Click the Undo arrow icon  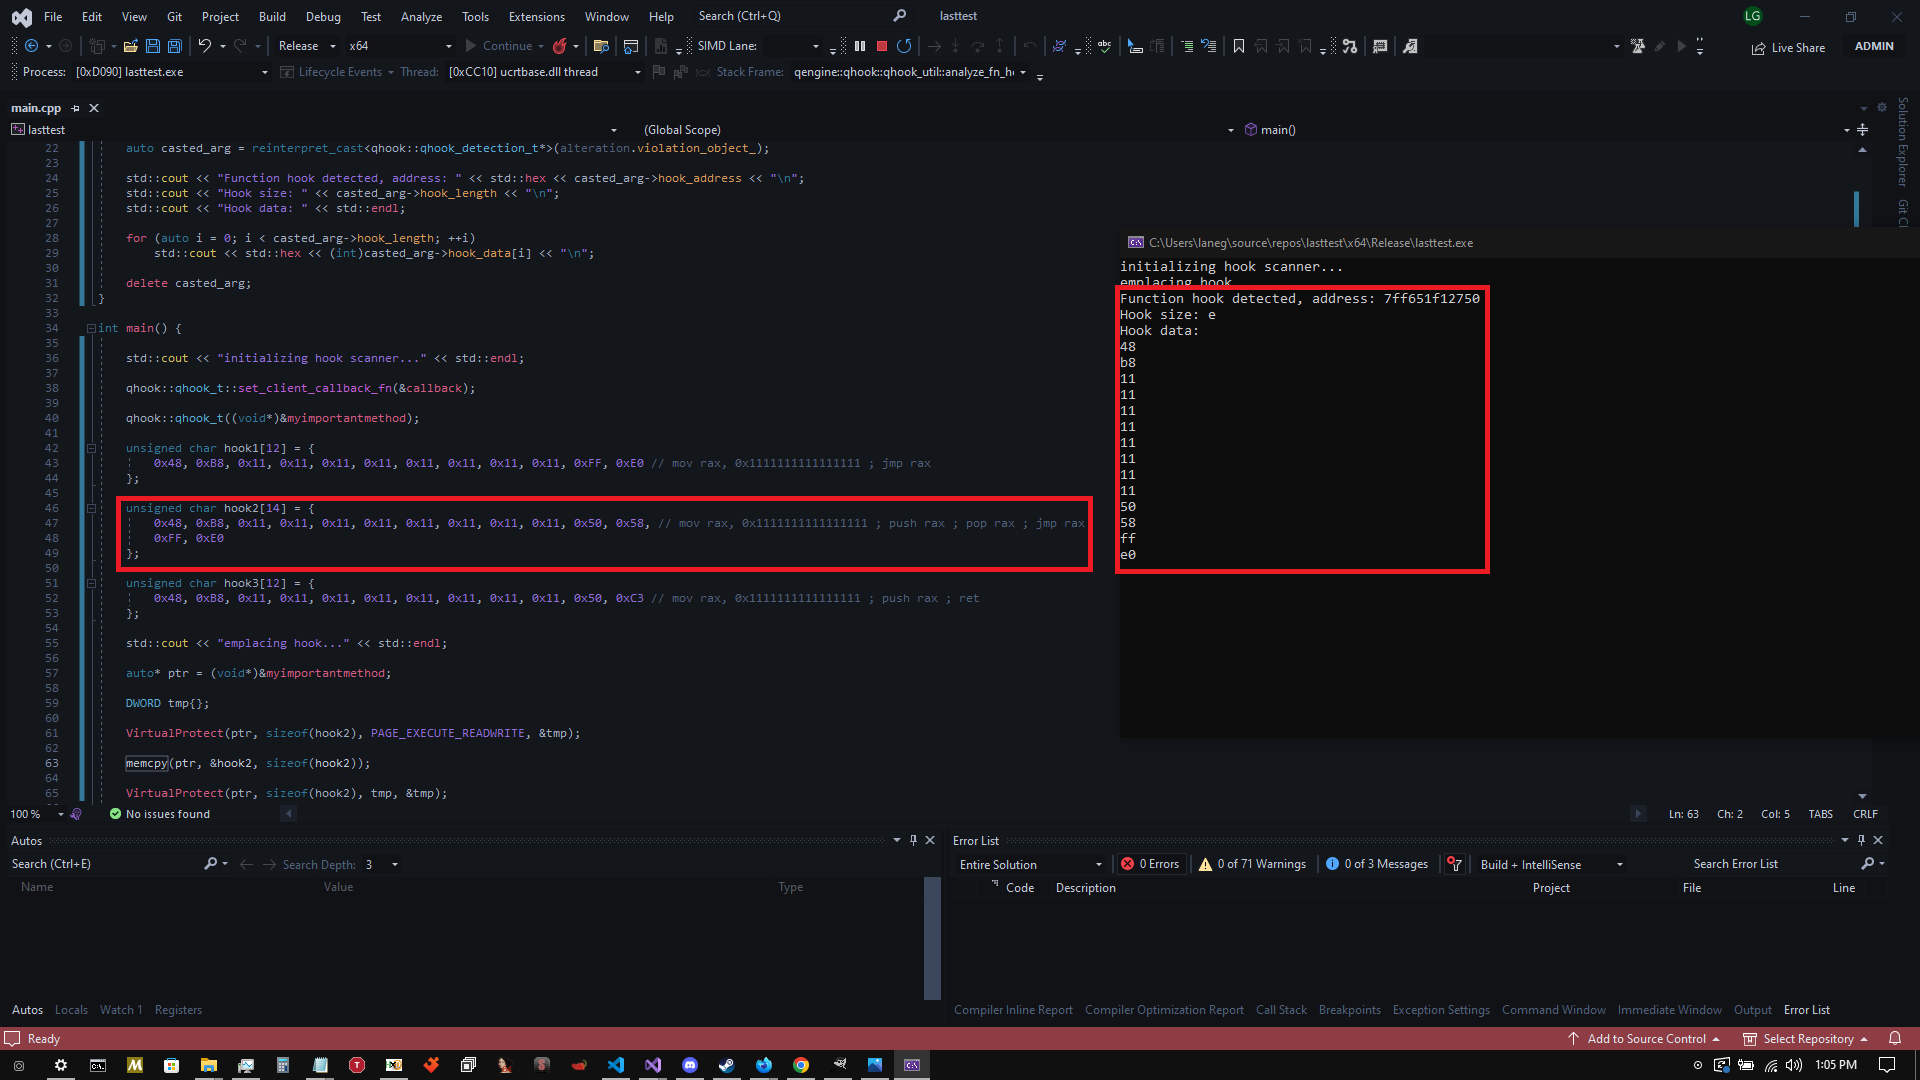tap(204, 46)
